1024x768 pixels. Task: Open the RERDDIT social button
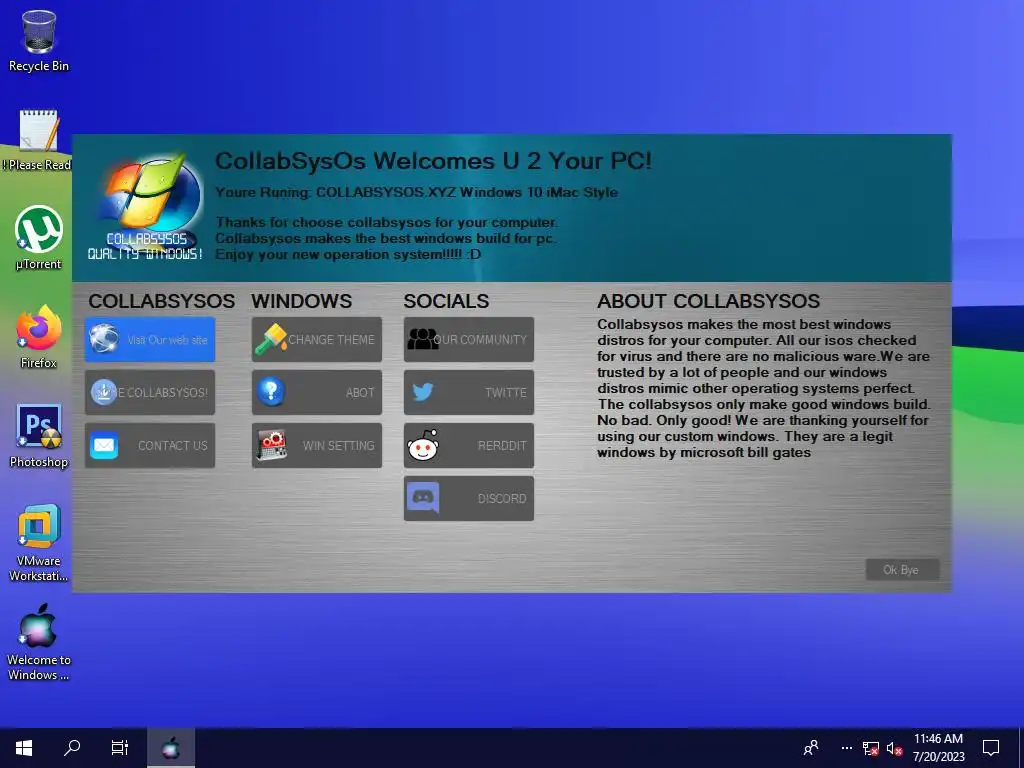click(x=469, y=445)
